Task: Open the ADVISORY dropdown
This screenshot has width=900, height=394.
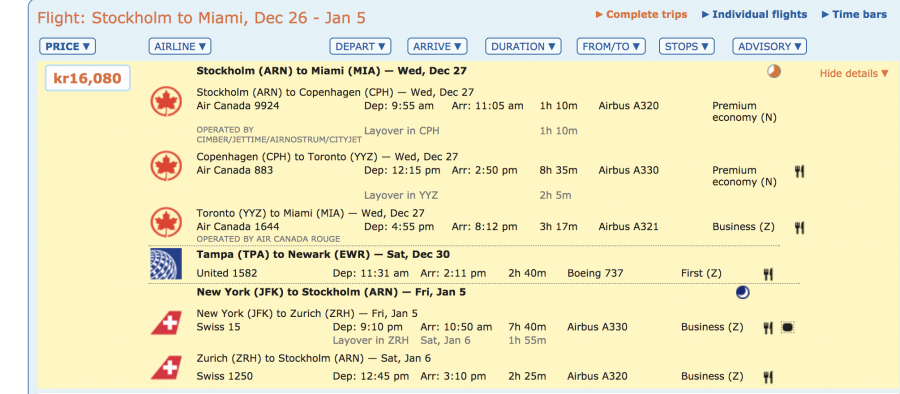Action: pyautogui.click(x=770, y=47)
